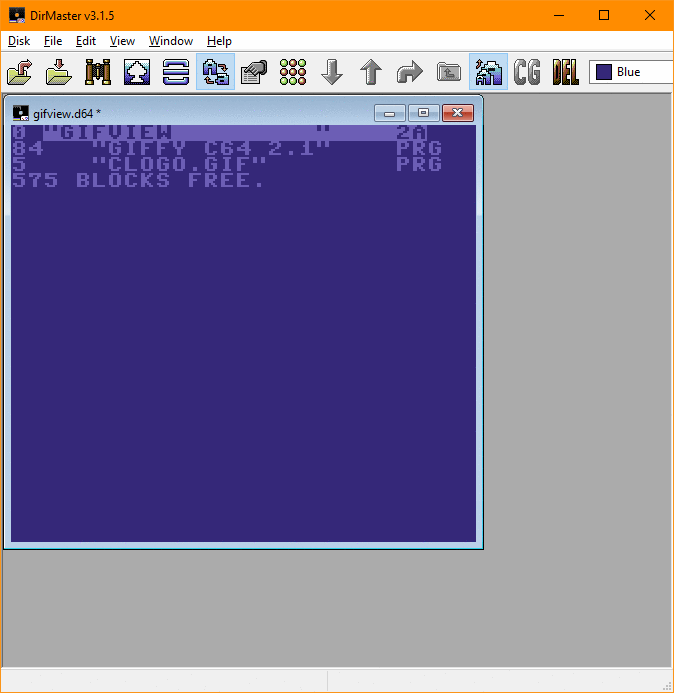This screenshot has height=693, width=674.
Task: Click the DirMaster application icon in title bar
Action: pos(17,15)
